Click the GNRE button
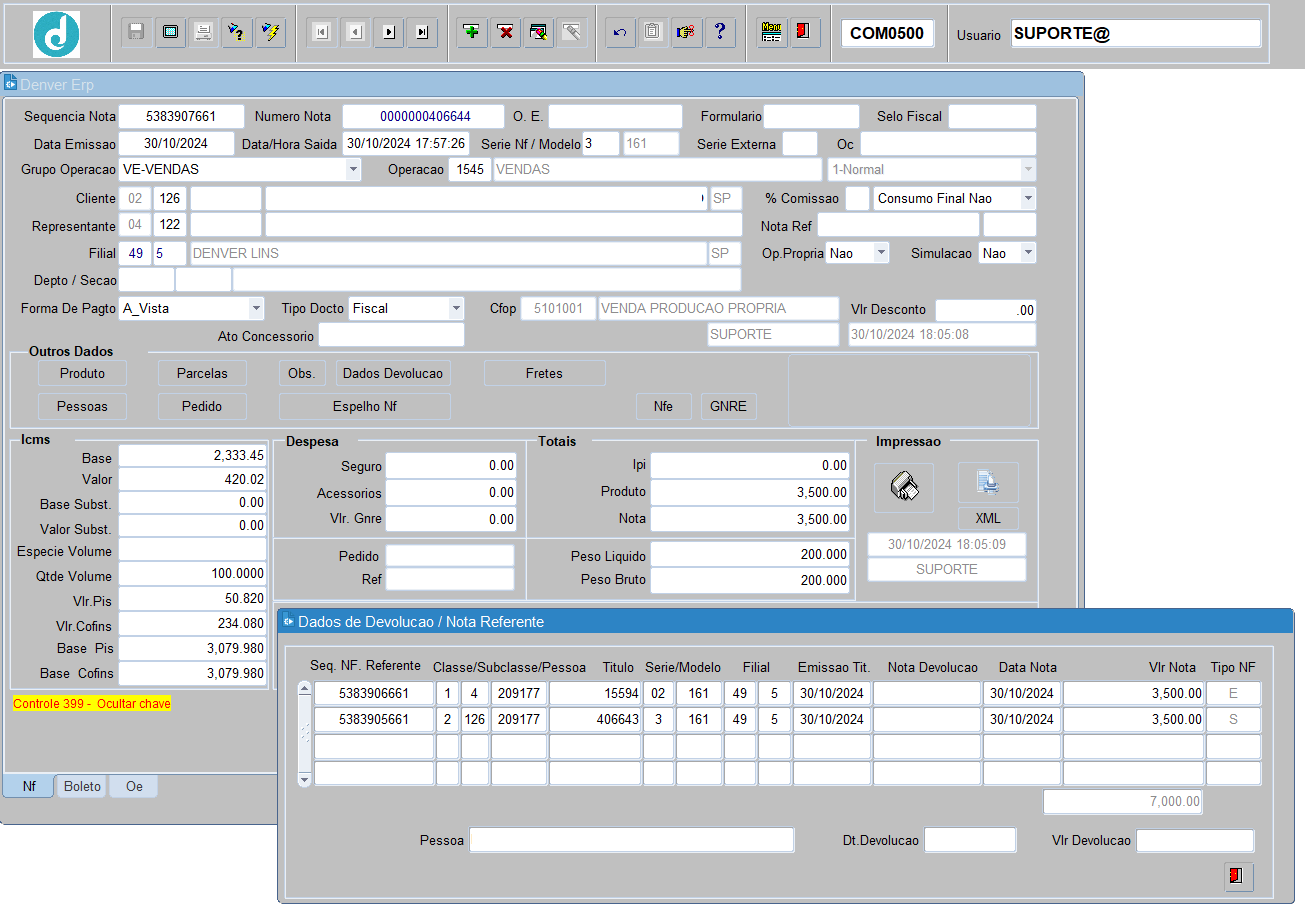1305x913 pixels. (729, 406)
